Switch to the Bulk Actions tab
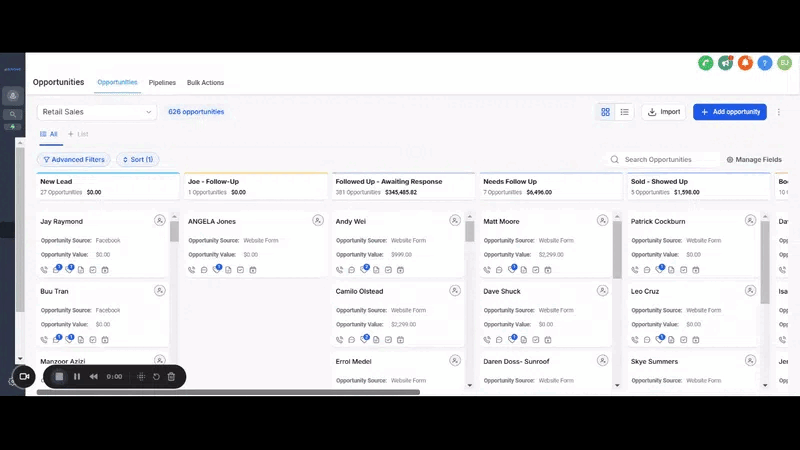This screenshot has width=800, height=450. (205, 83)
